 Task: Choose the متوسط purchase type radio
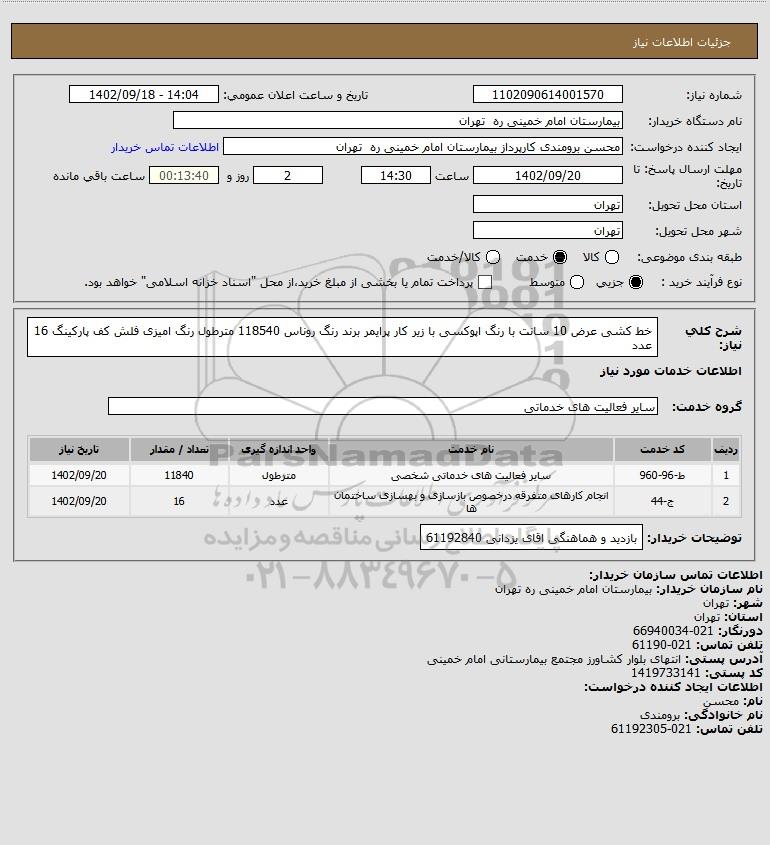[577, 282]
